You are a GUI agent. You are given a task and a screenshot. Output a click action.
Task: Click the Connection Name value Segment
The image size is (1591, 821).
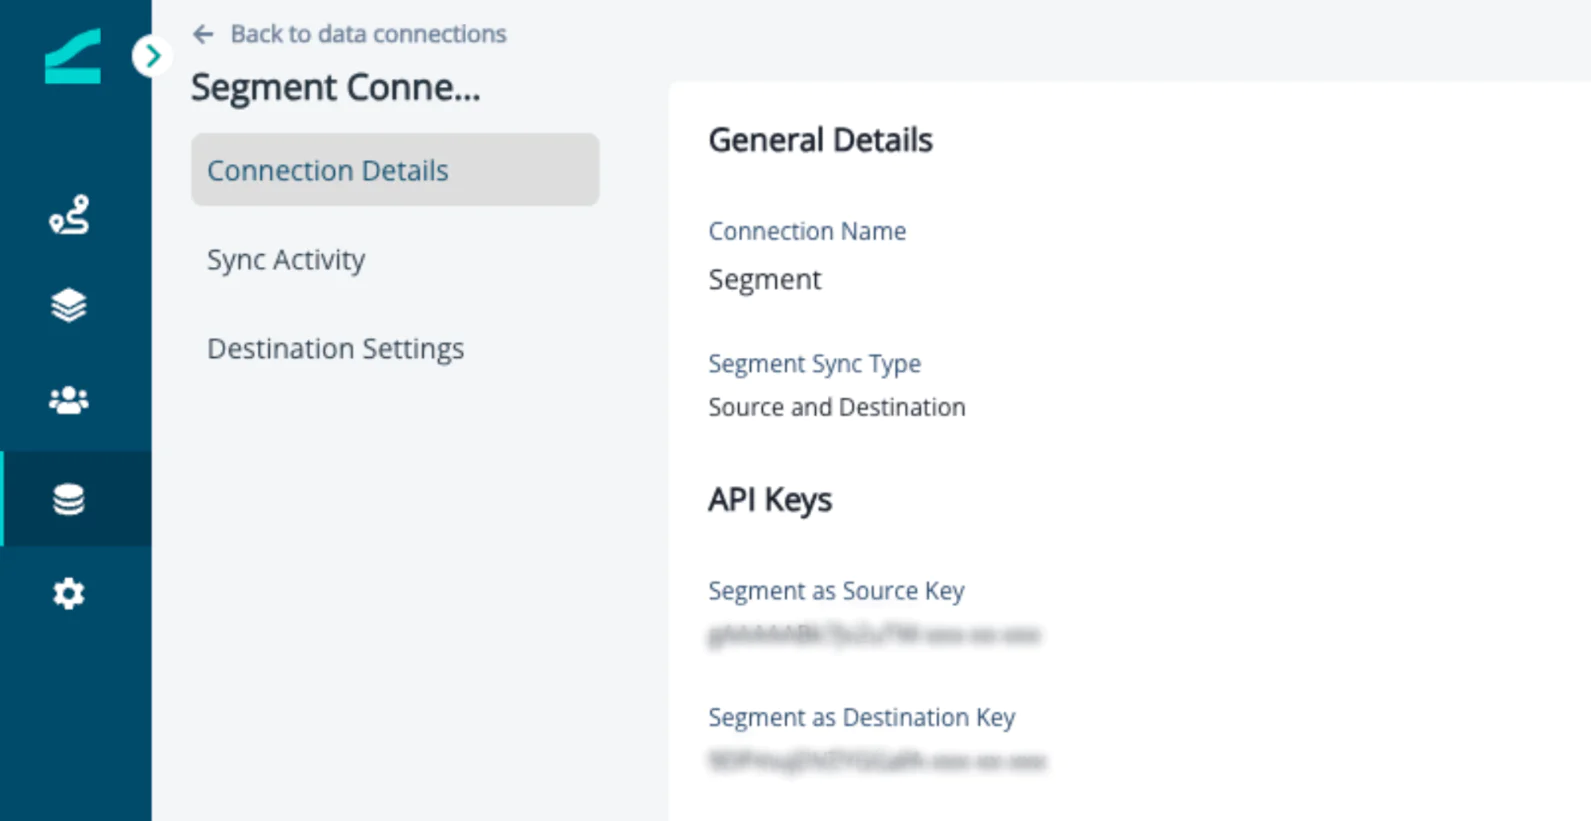[x=764, y=280]
